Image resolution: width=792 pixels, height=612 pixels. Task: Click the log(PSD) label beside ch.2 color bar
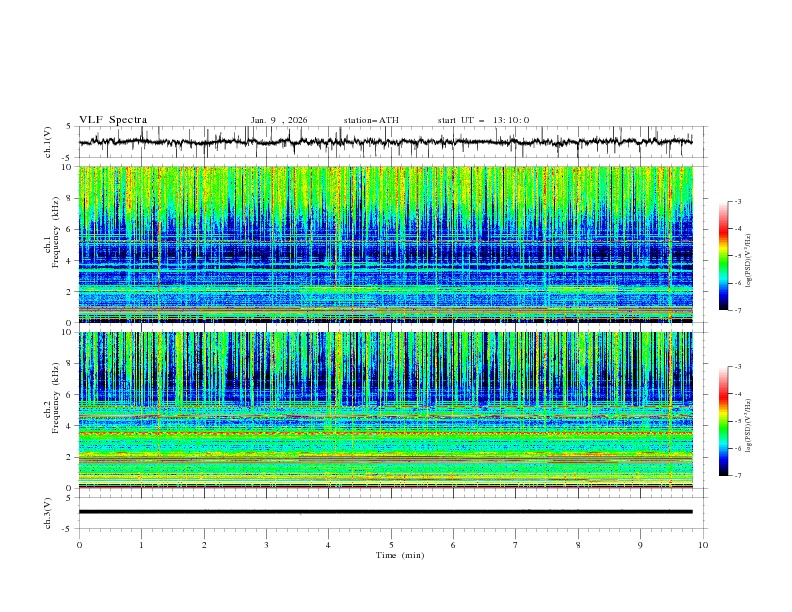click(x=748, y=426)
